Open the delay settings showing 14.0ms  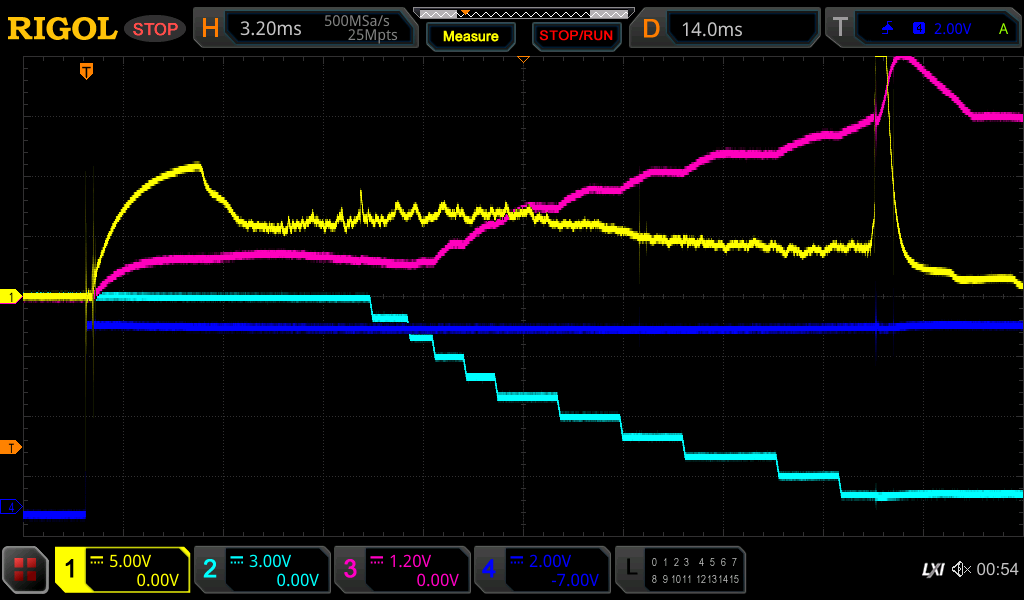[726, 29]
